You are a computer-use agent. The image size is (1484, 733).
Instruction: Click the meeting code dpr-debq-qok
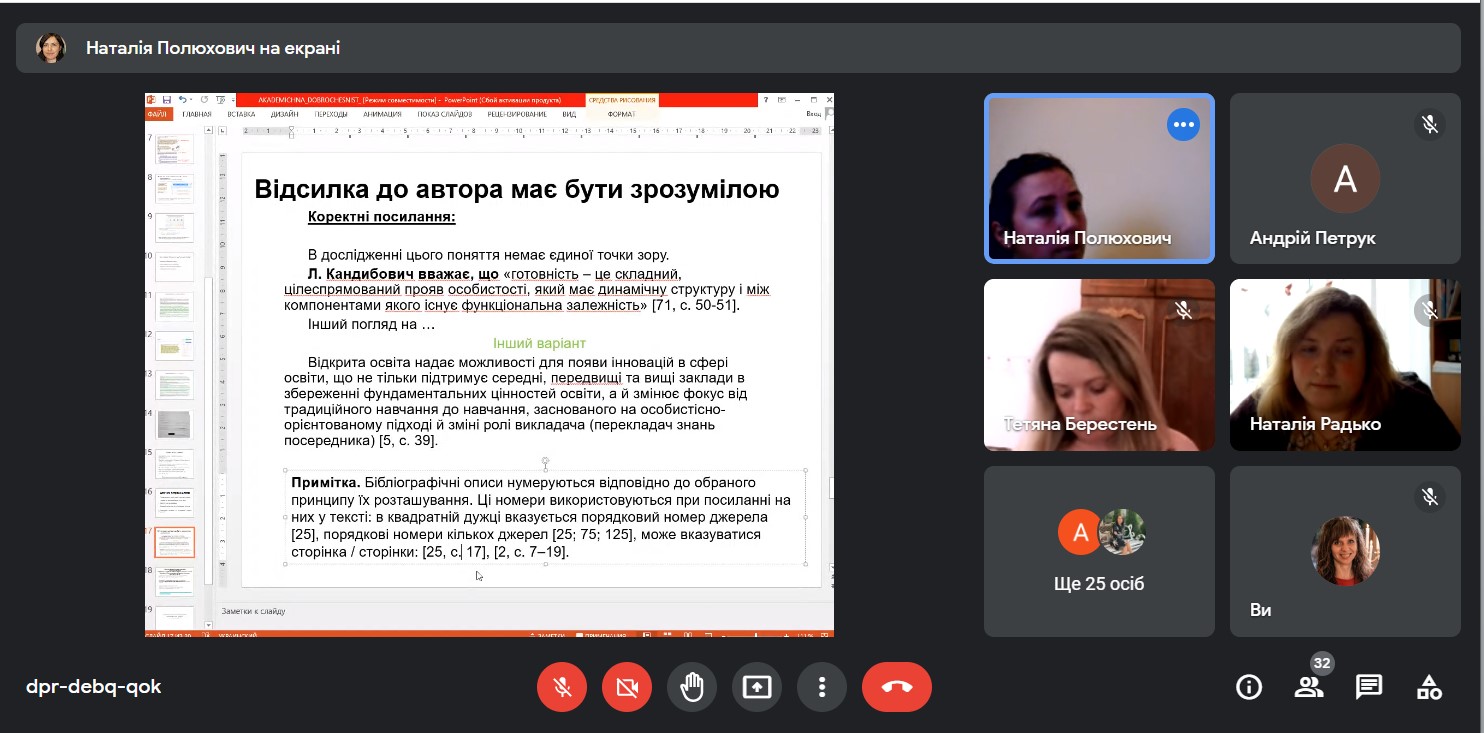93,687
